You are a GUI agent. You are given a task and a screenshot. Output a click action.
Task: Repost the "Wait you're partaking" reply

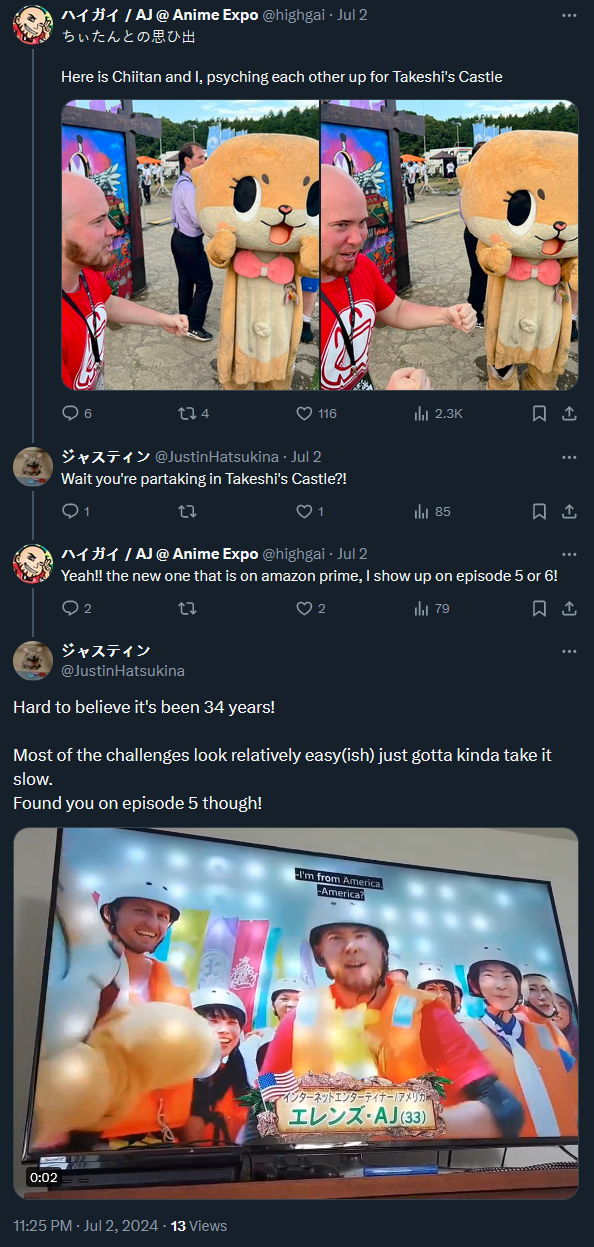[x=186, y=511]
